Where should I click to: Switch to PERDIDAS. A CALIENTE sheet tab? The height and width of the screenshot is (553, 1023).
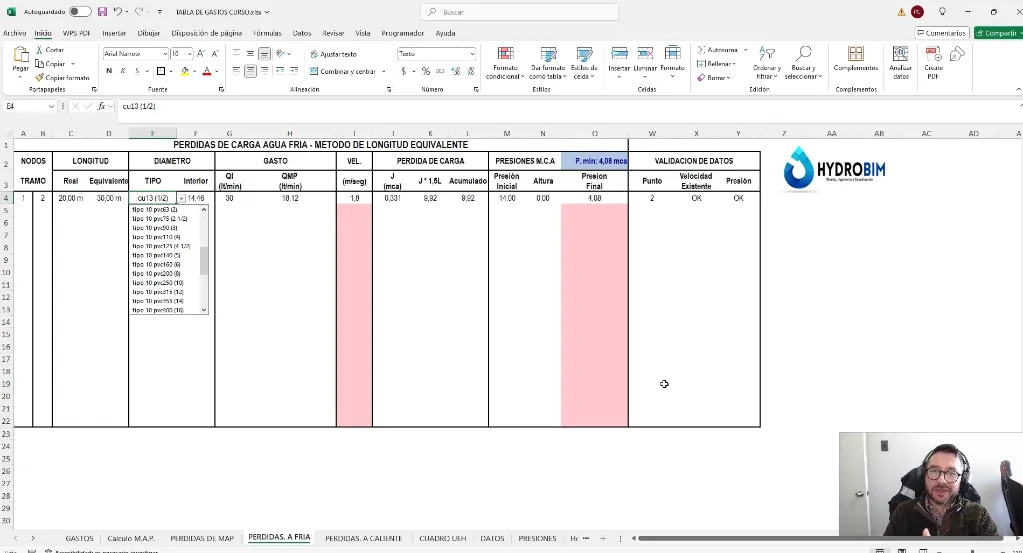click(363, 538)
